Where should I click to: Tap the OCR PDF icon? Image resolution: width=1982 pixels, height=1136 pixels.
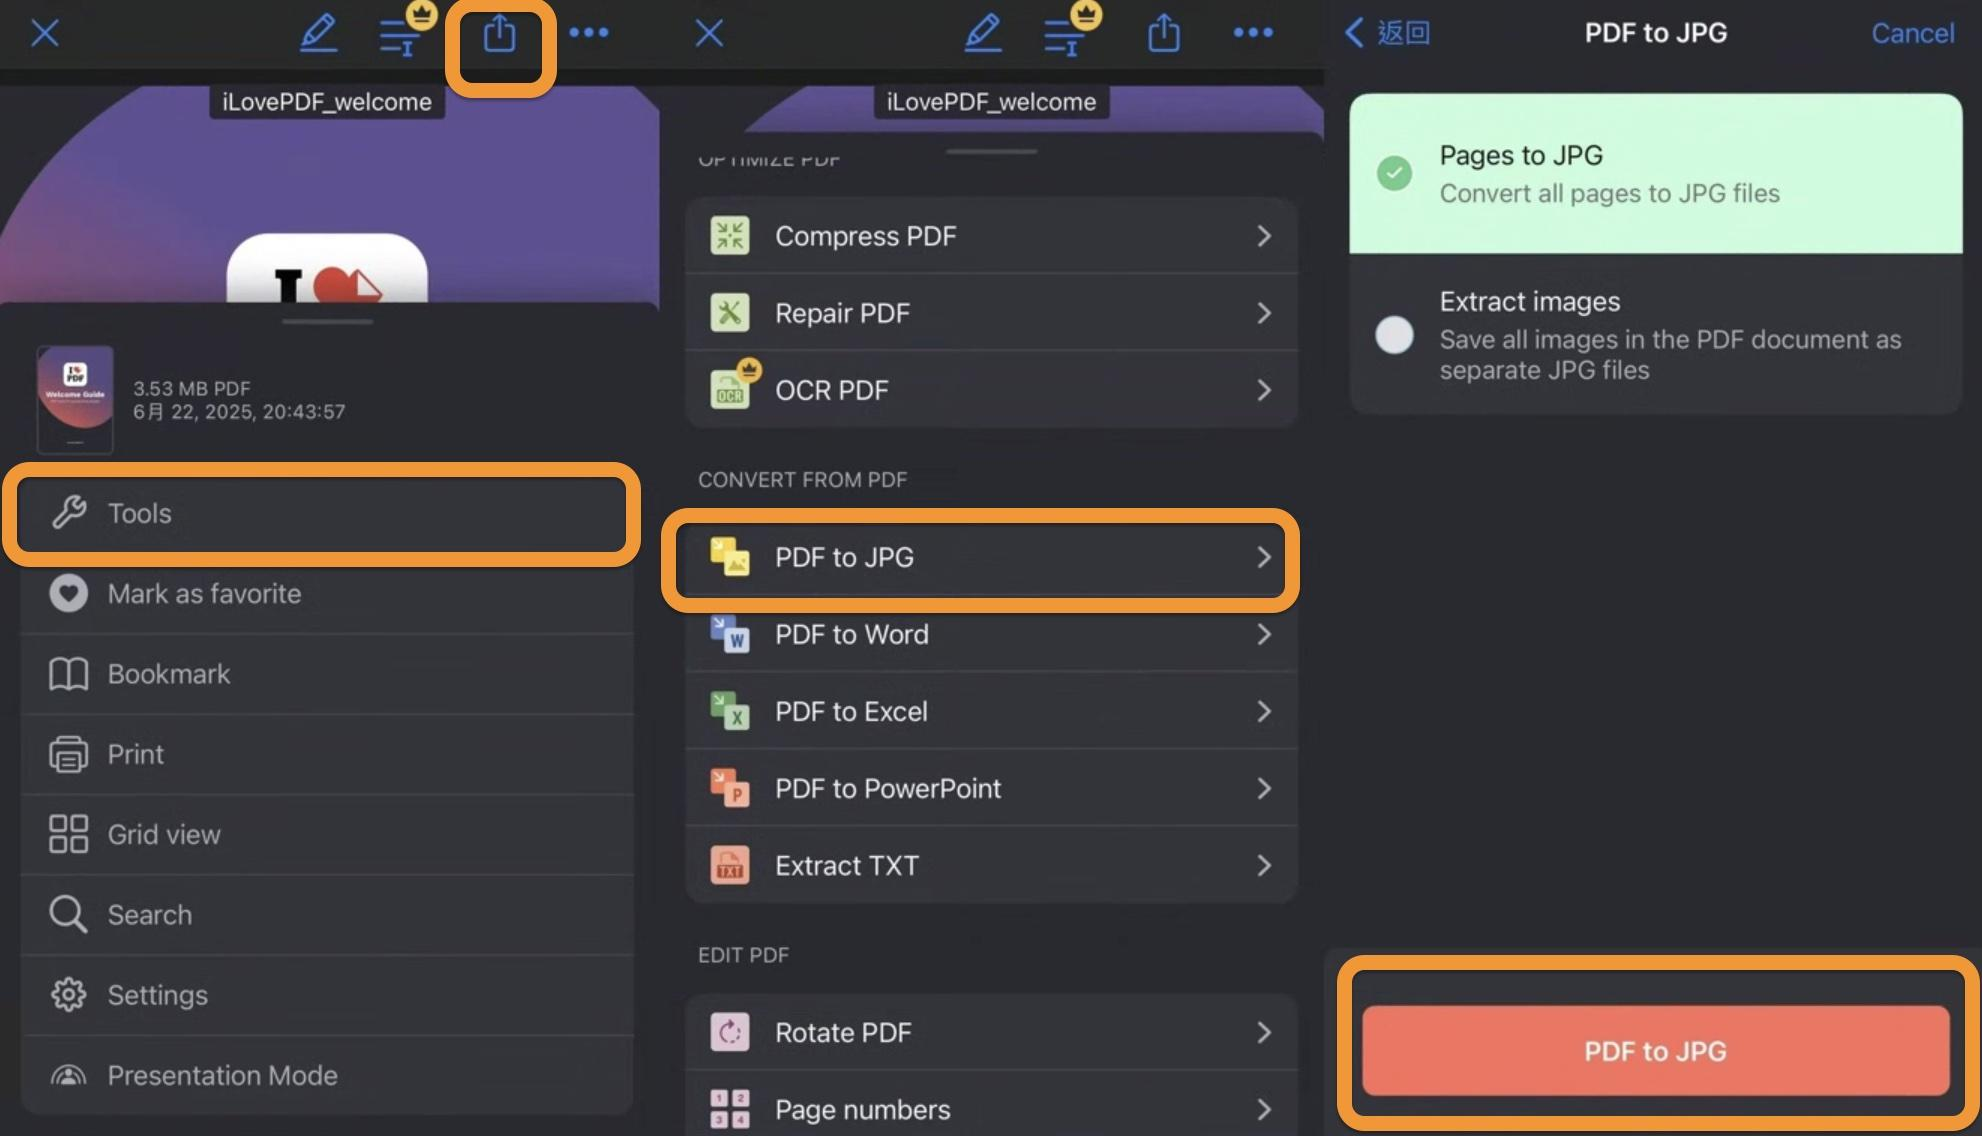[x=734, y=385]
